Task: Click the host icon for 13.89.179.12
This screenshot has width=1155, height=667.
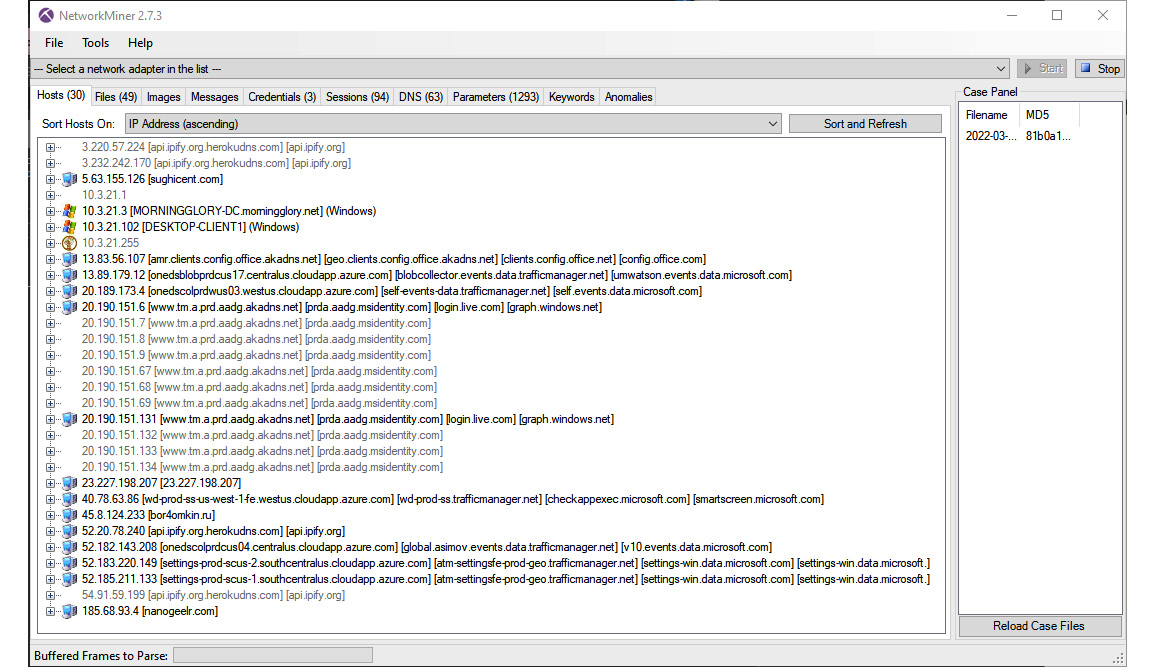Action: click(69, 275)
